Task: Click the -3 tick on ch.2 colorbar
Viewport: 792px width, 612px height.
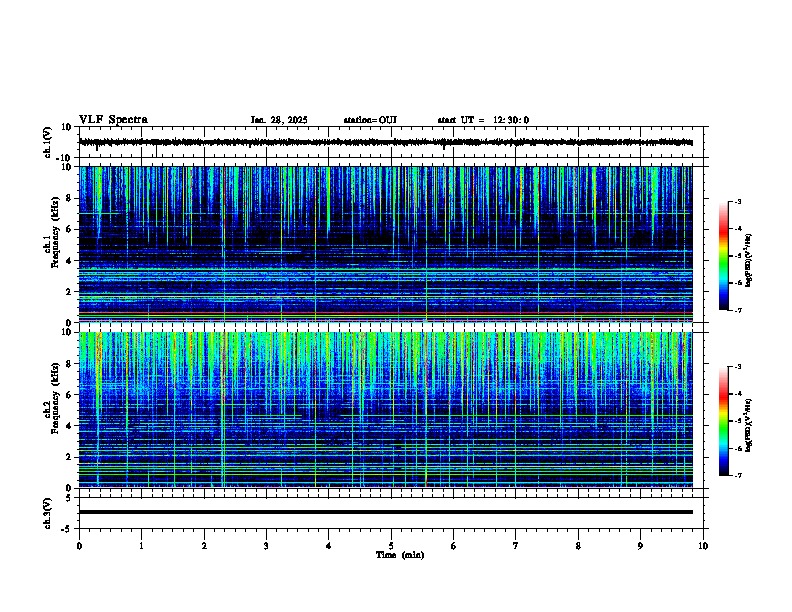Action: [738, 367]
